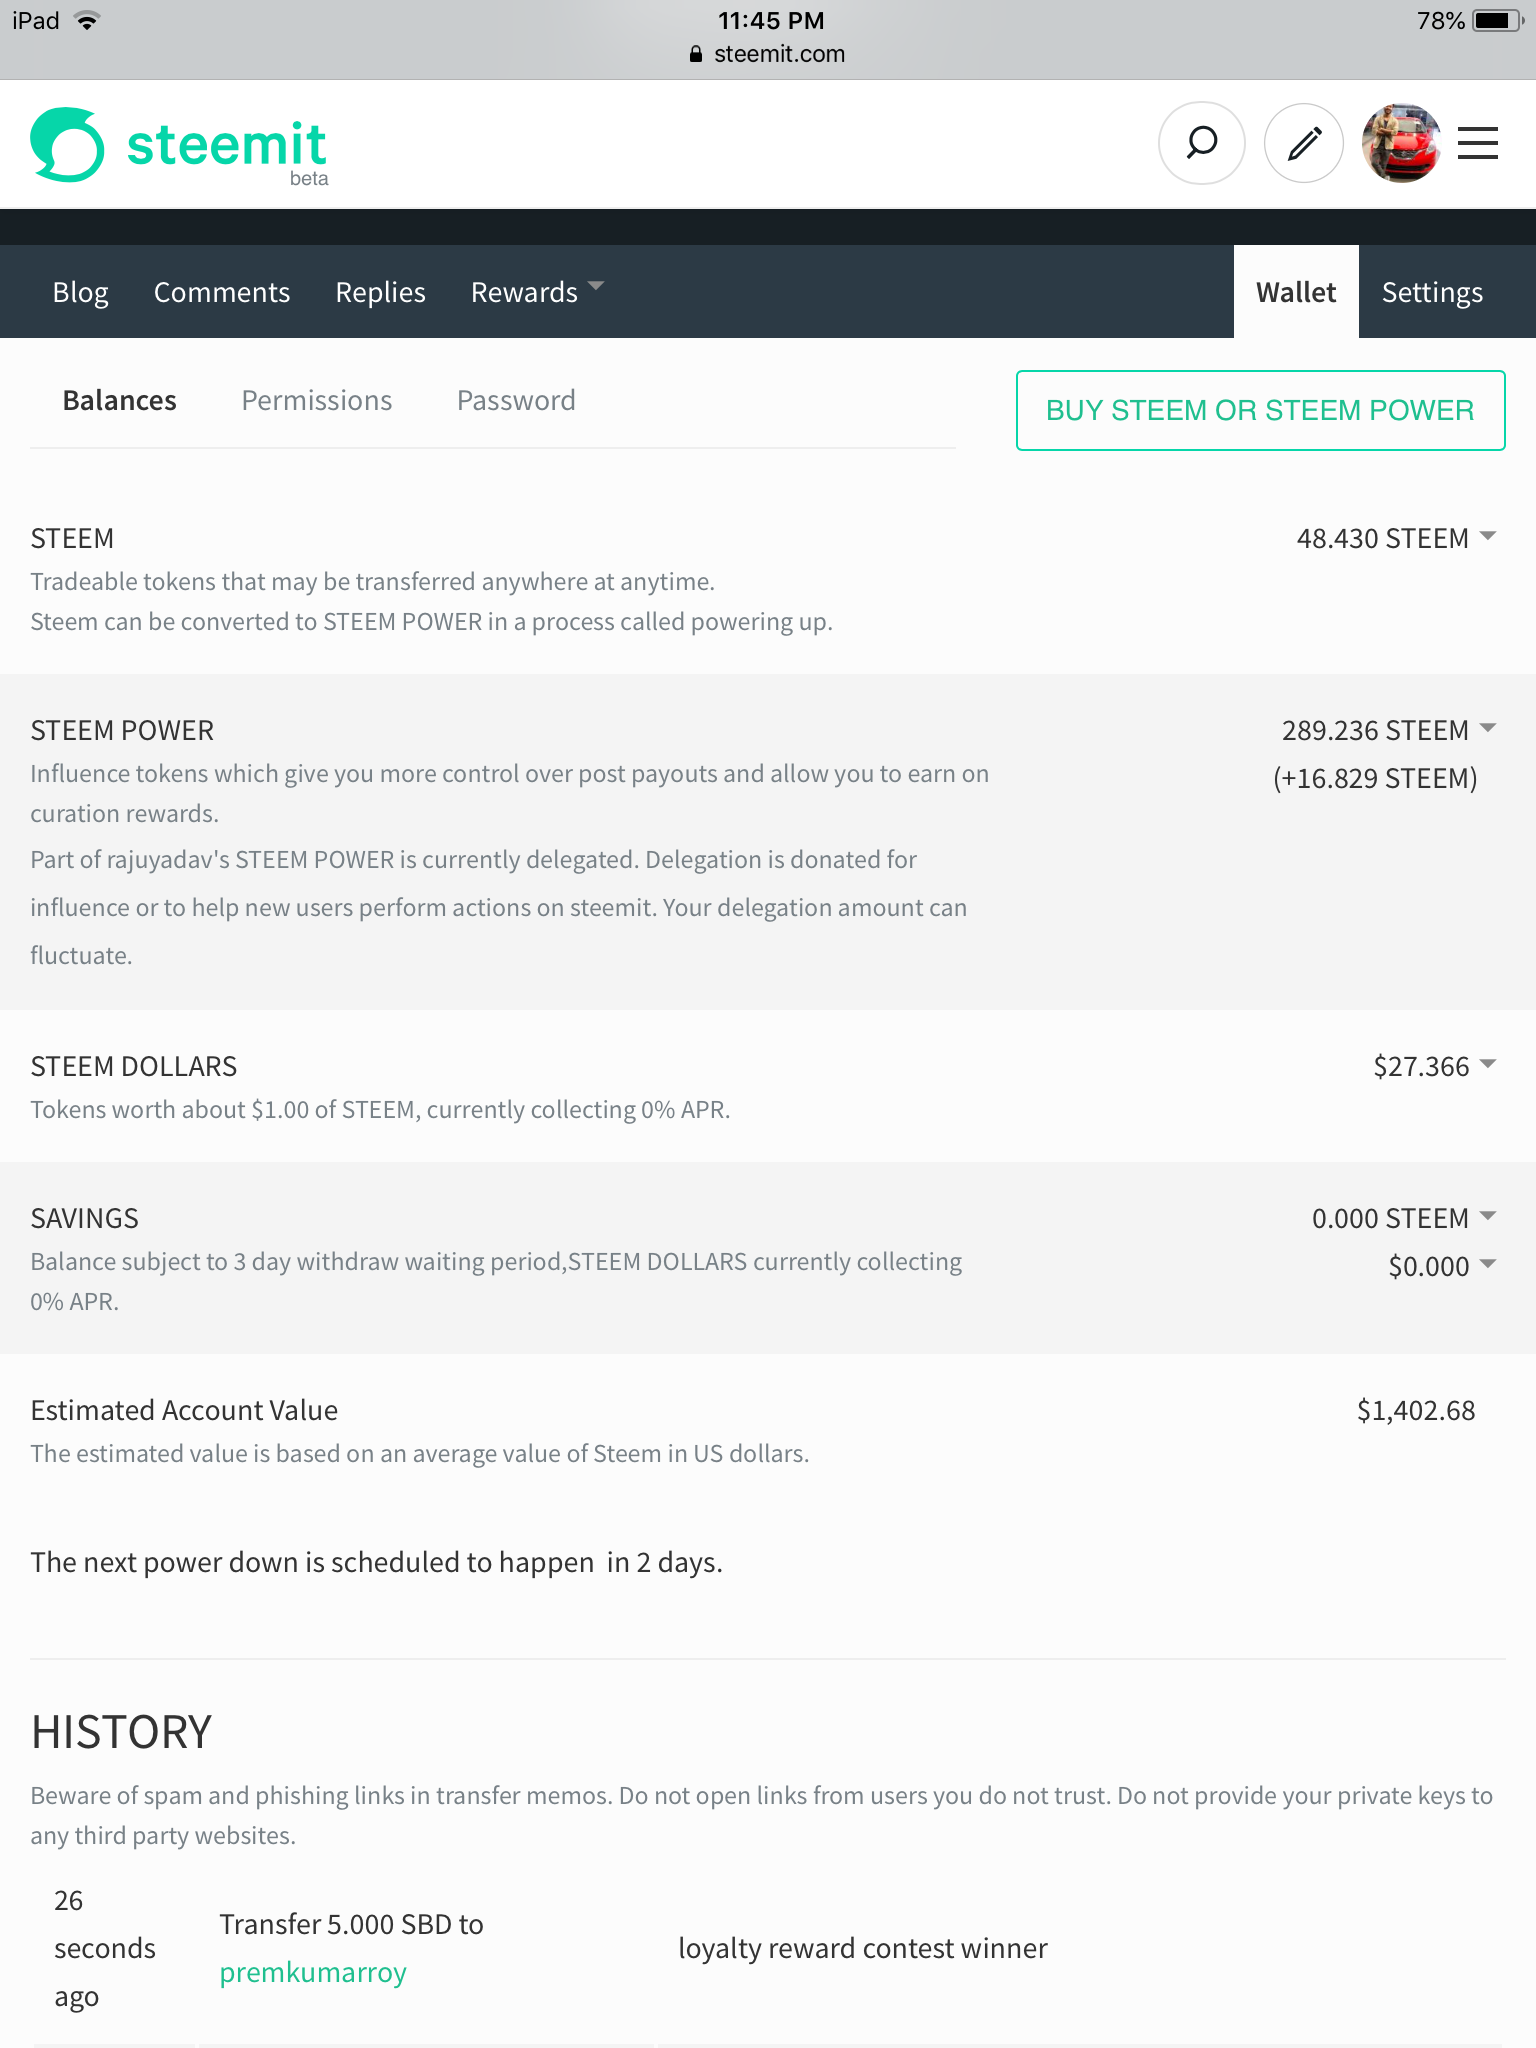Open the $27.366 Steem Dollars dropdown

[x=1435, y=1066]
